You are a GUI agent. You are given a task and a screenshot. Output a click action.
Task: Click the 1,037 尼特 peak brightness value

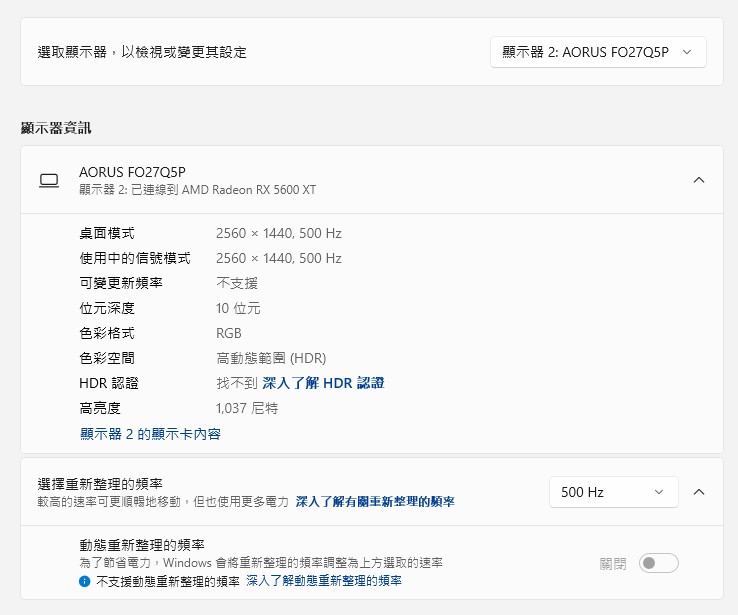(x=247, y=408)
